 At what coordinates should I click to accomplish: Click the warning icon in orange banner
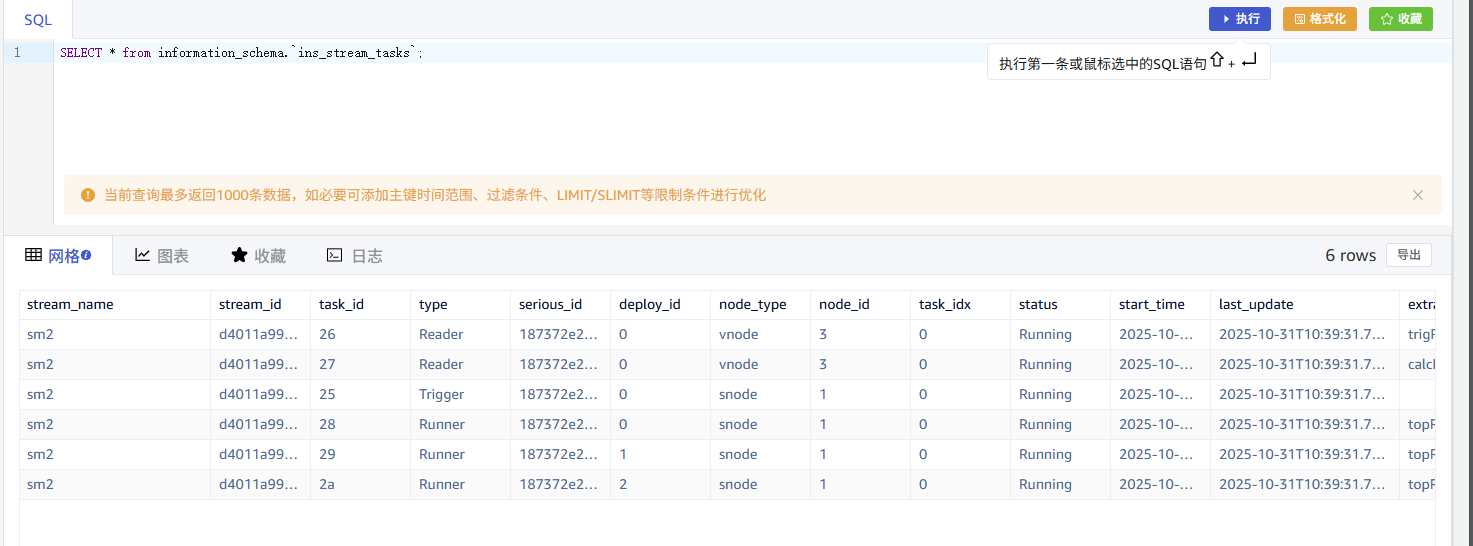88,195
